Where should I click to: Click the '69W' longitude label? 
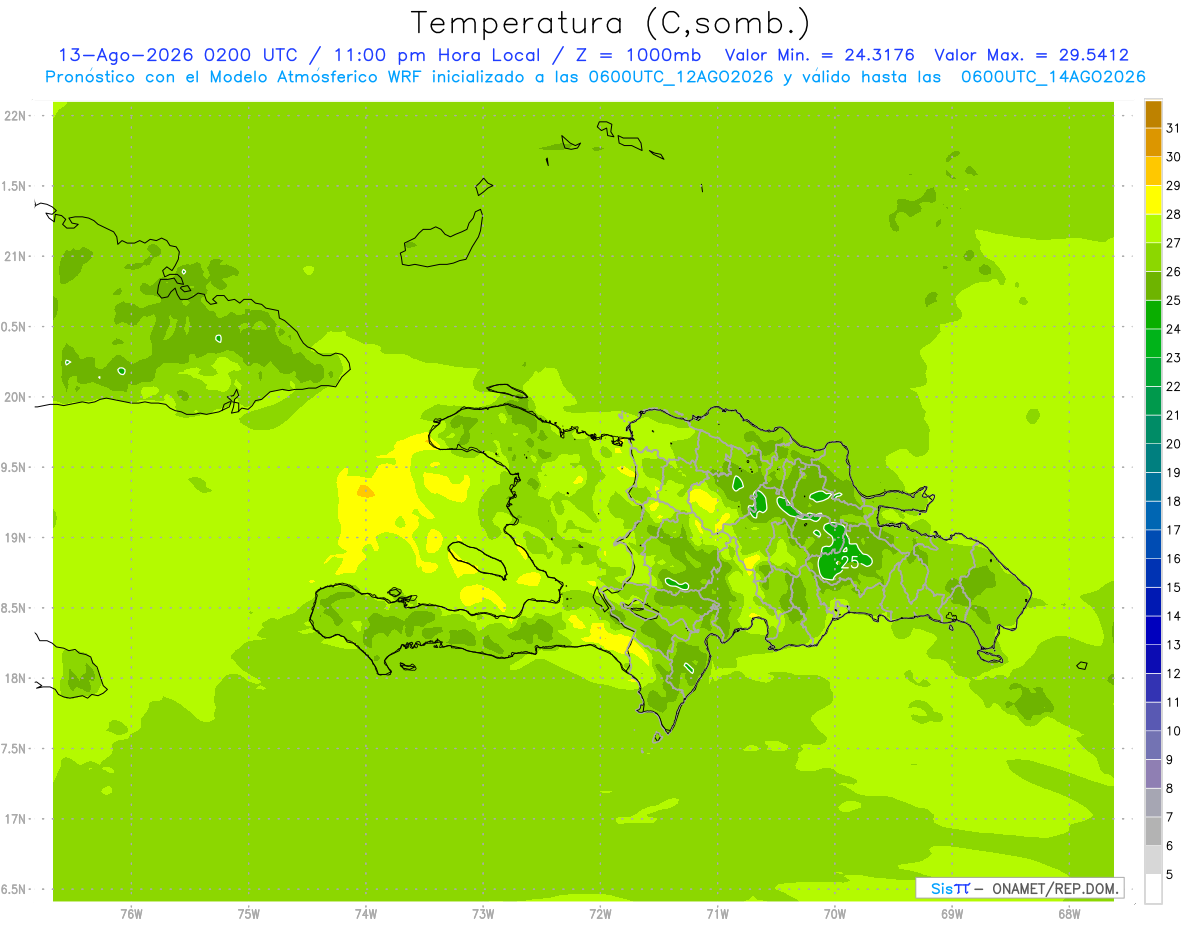(952, 914)
